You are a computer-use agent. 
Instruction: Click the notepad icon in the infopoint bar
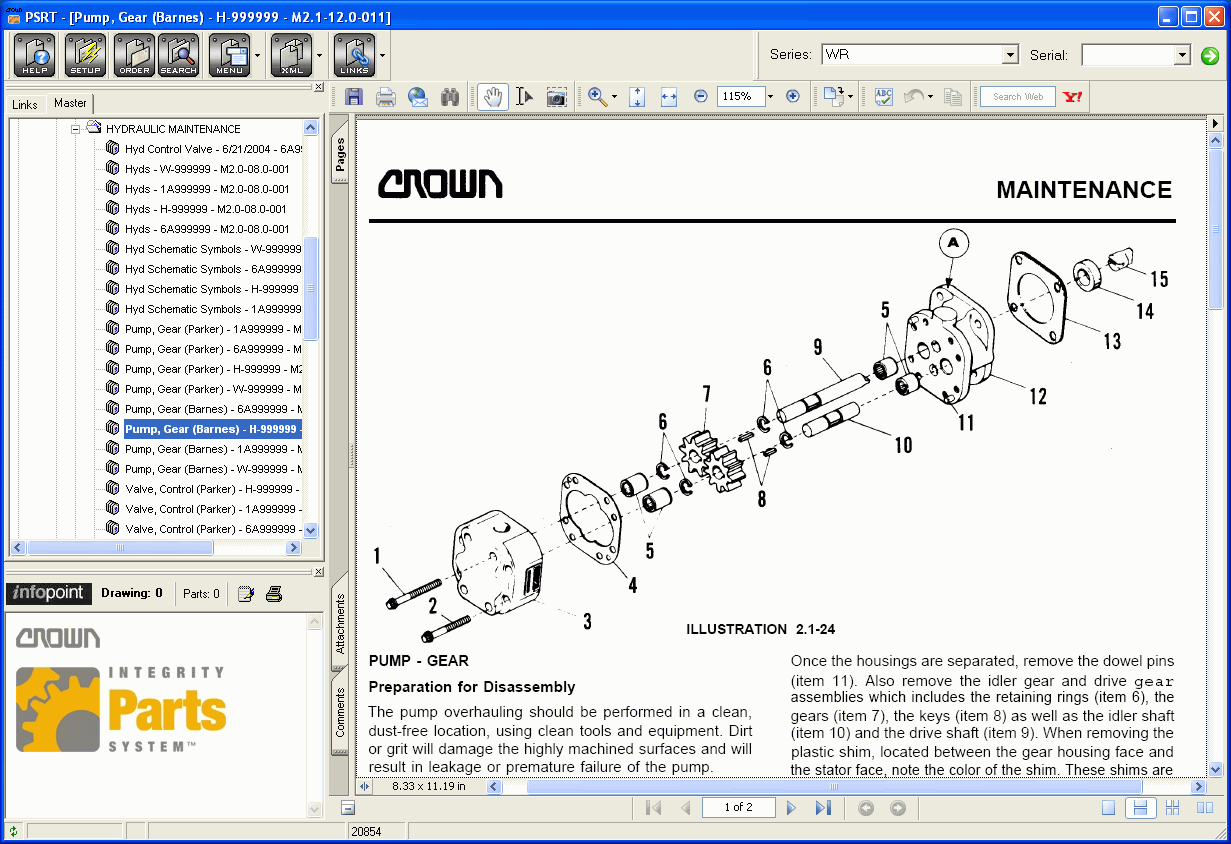click(x=246, y=594)
